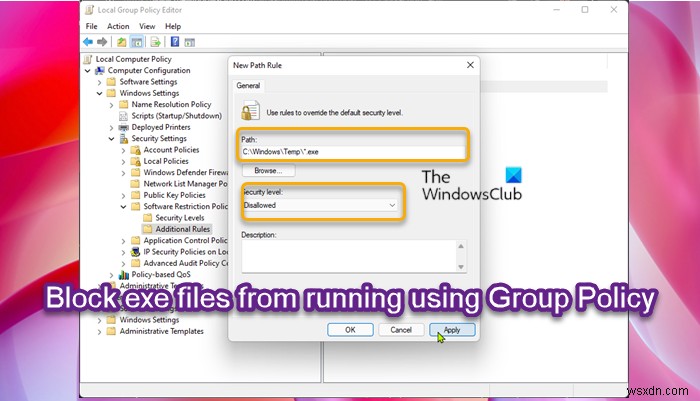Click the IP Security Policies icon
Image resolution: width=700 pixels, height=401 pixels.
(x=135, y=252)
